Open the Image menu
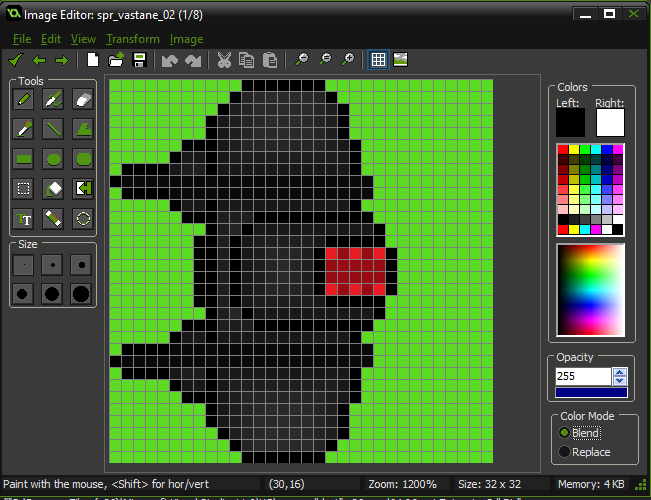This screenshot has height=500, width=651. click(x=186, y=39)
